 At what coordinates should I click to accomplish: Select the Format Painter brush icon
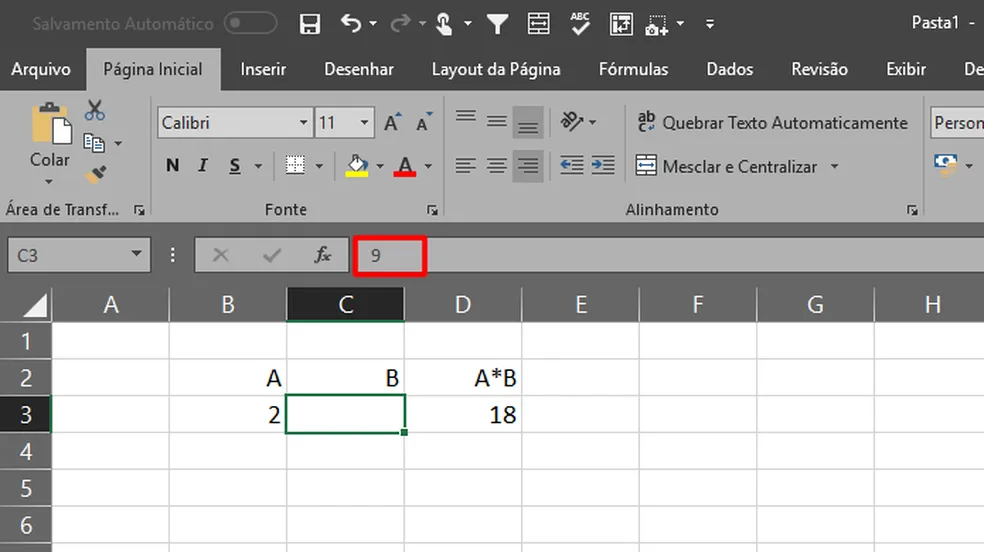pos(96,174)
